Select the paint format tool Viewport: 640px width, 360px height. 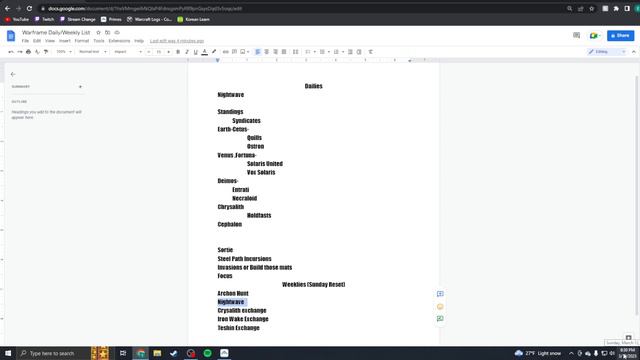tap(46, 52)
